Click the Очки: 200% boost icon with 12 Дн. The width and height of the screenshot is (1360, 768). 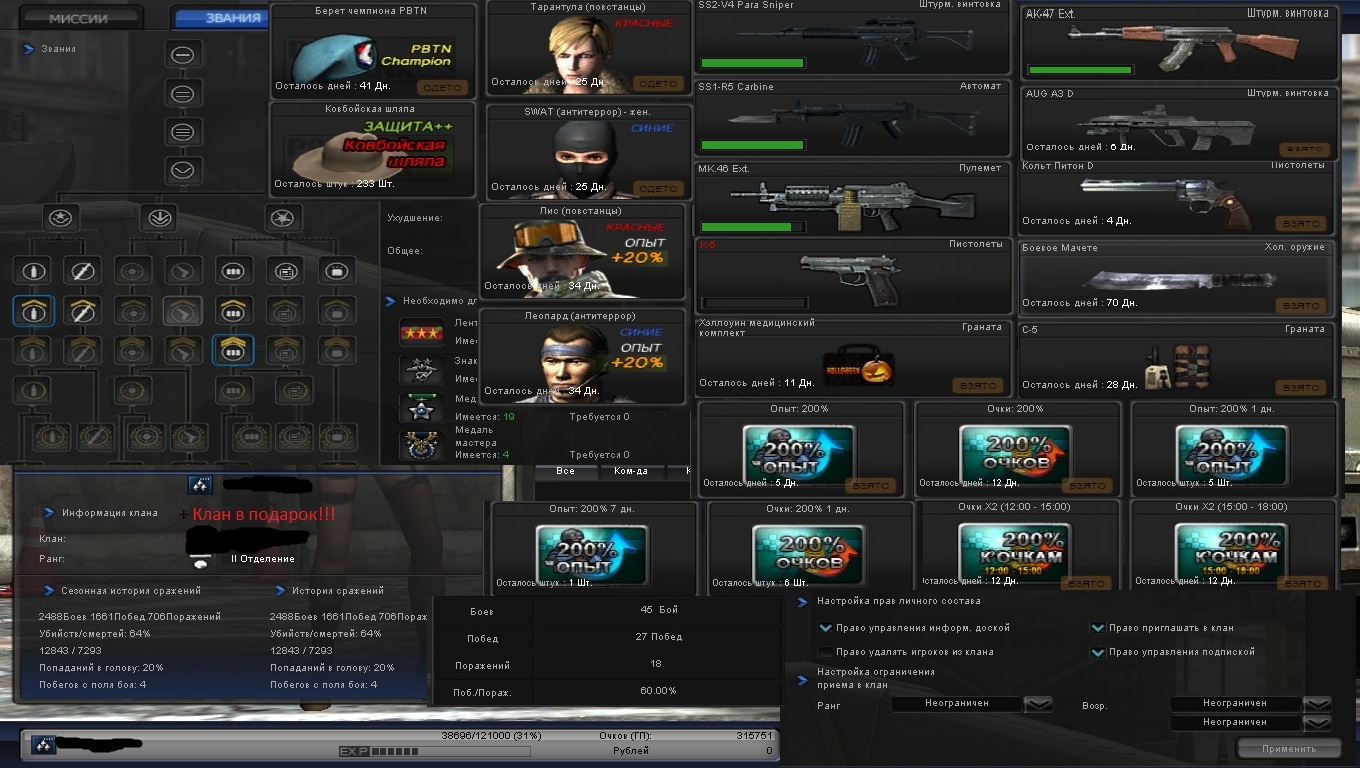1015,454
